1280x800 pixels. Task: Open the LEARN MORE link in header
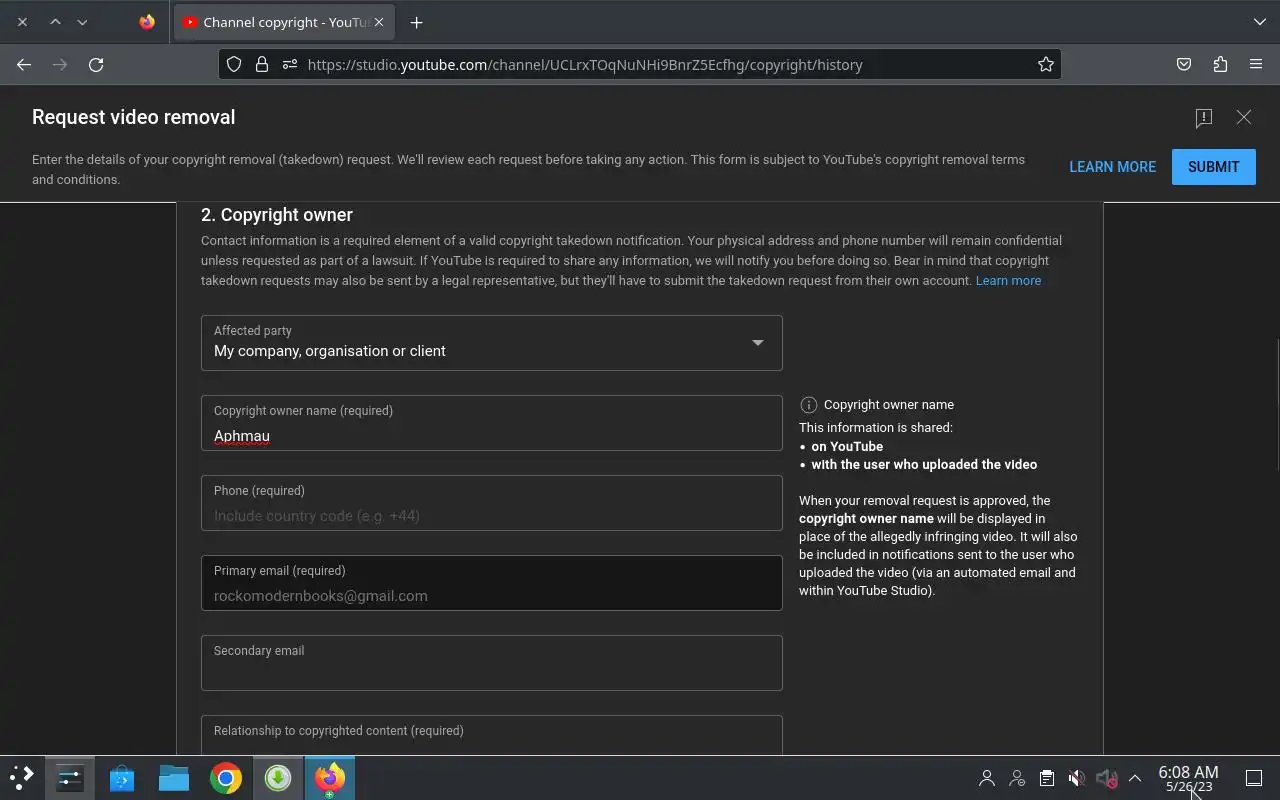pos(1112,167)
